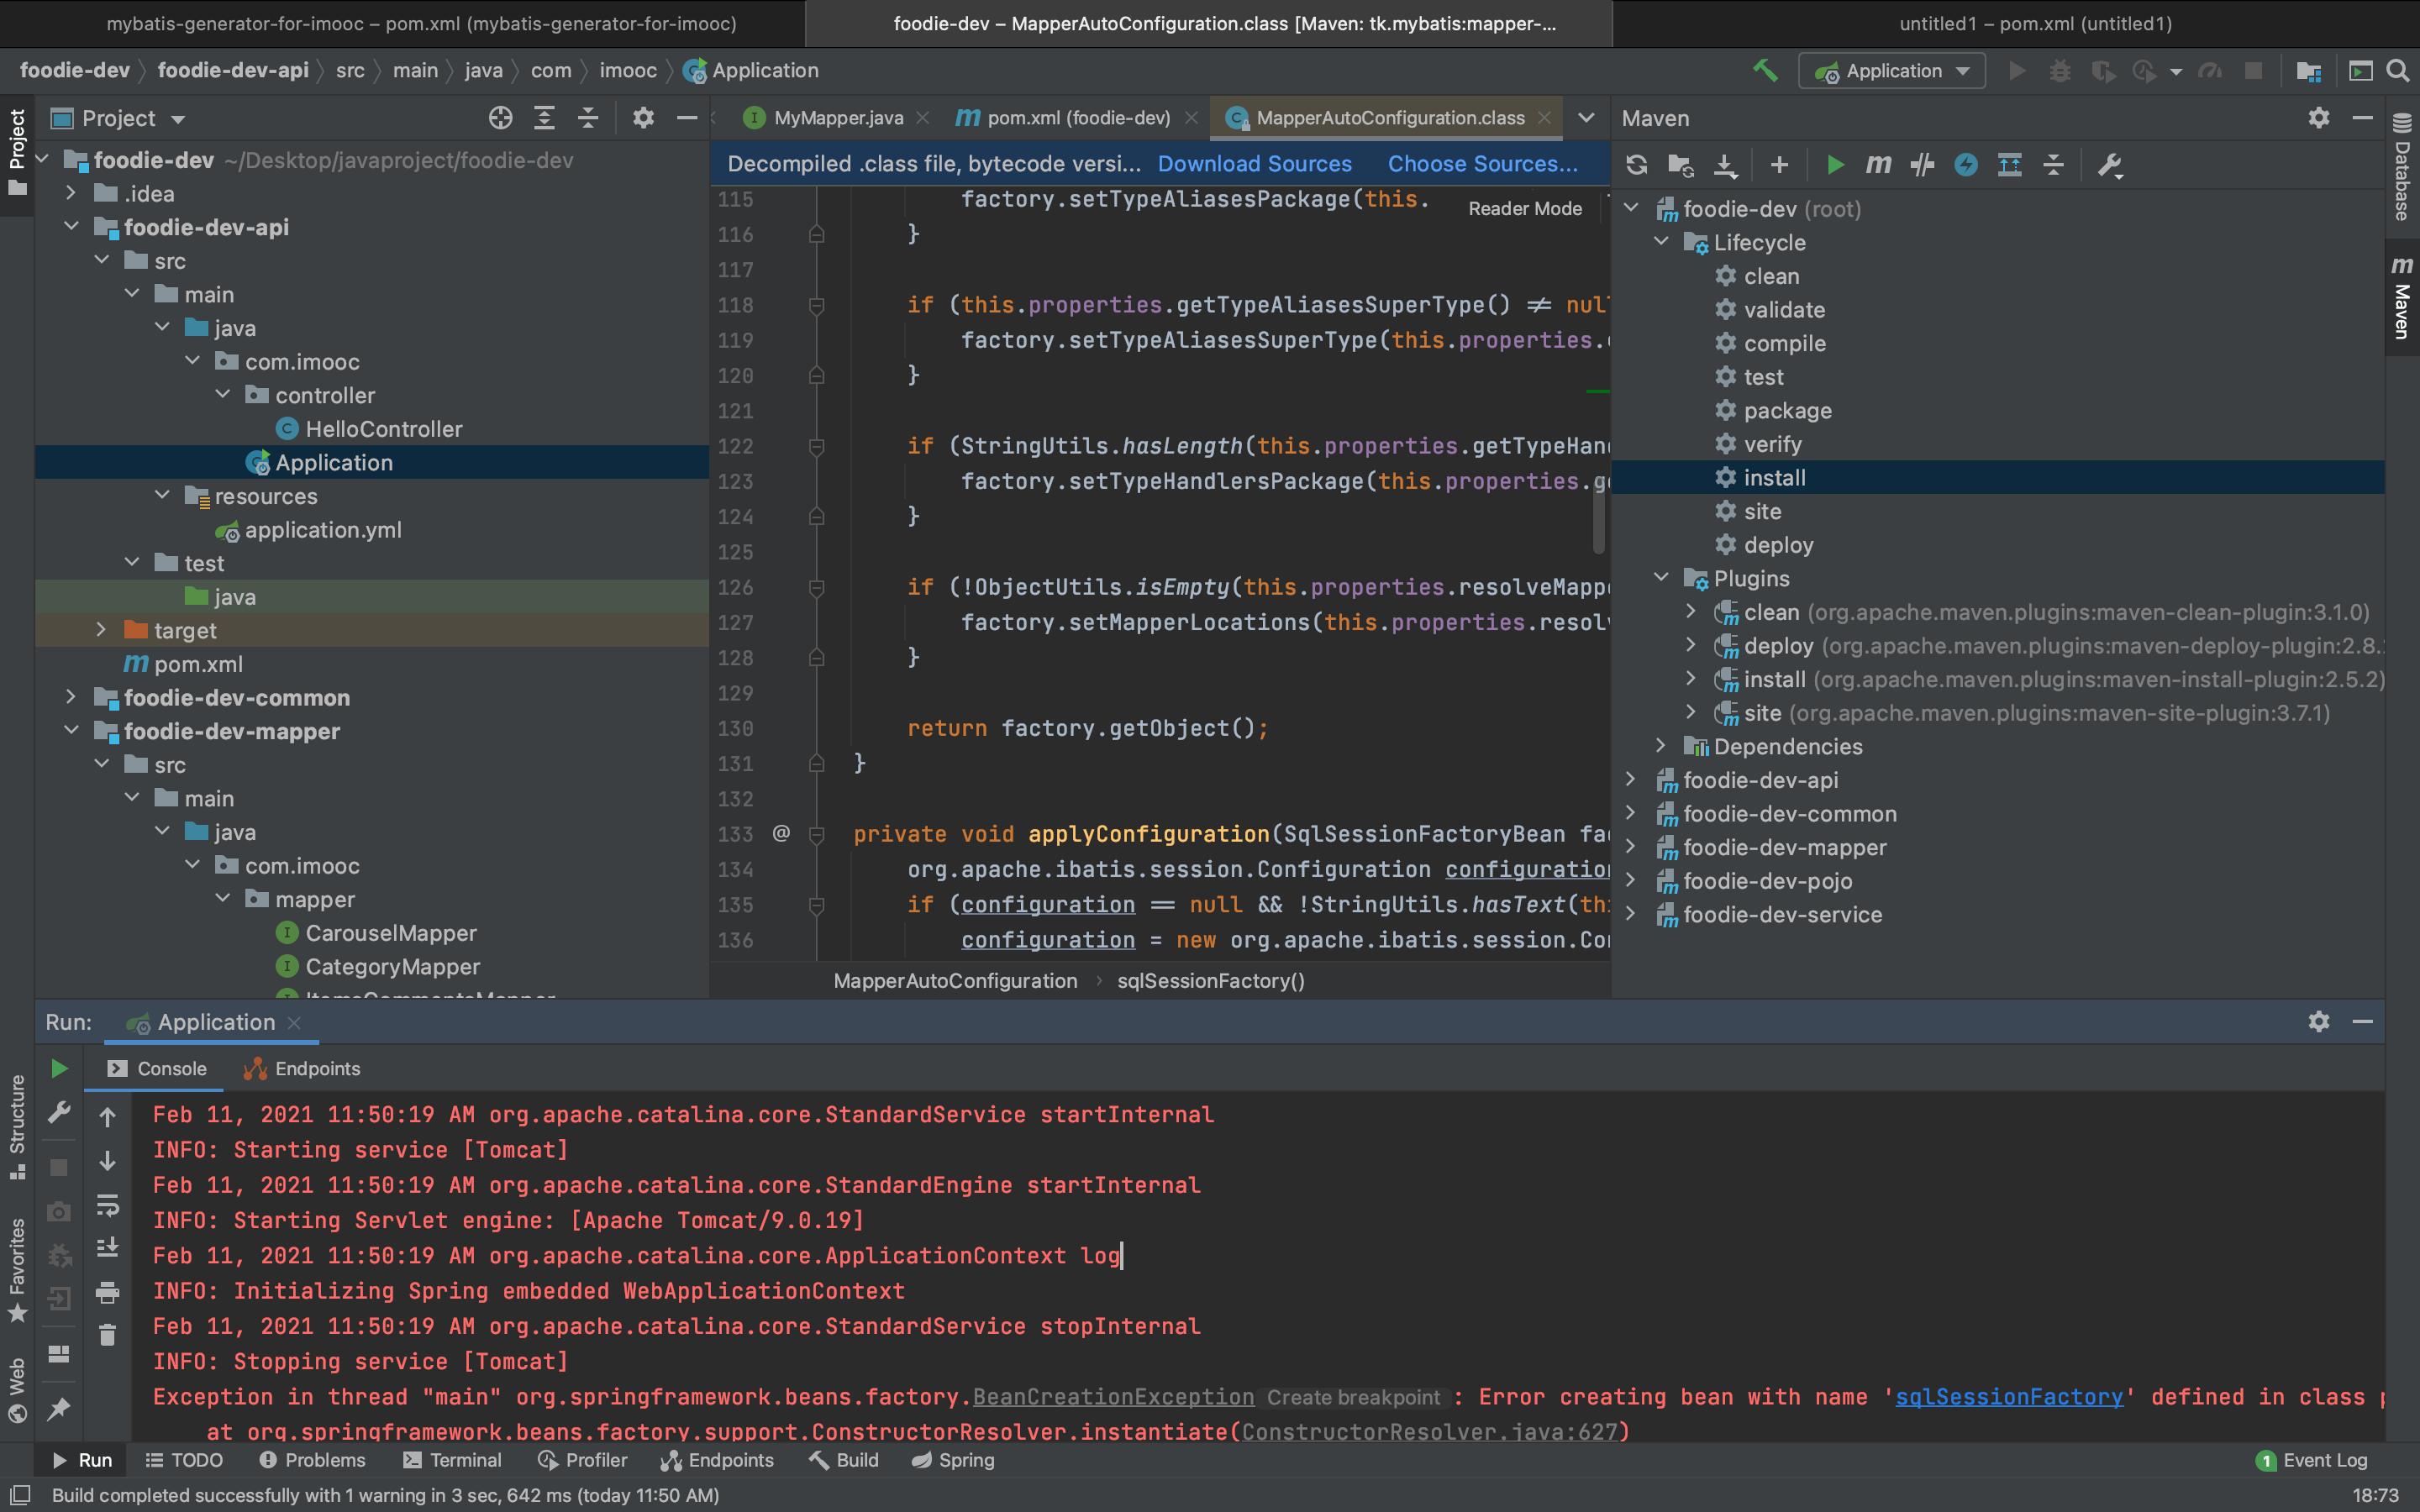
Task: Show Maven dependencies diagram icon
Action: [2009, 165]
